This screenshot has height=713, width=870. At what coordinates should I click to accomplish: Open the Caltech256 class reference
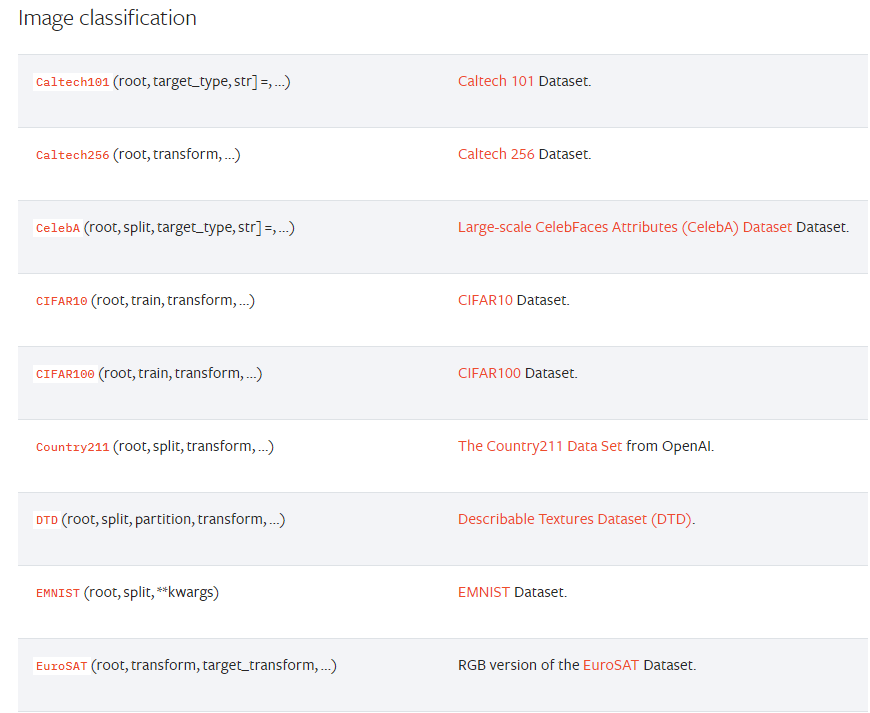[x=72, y=155]
